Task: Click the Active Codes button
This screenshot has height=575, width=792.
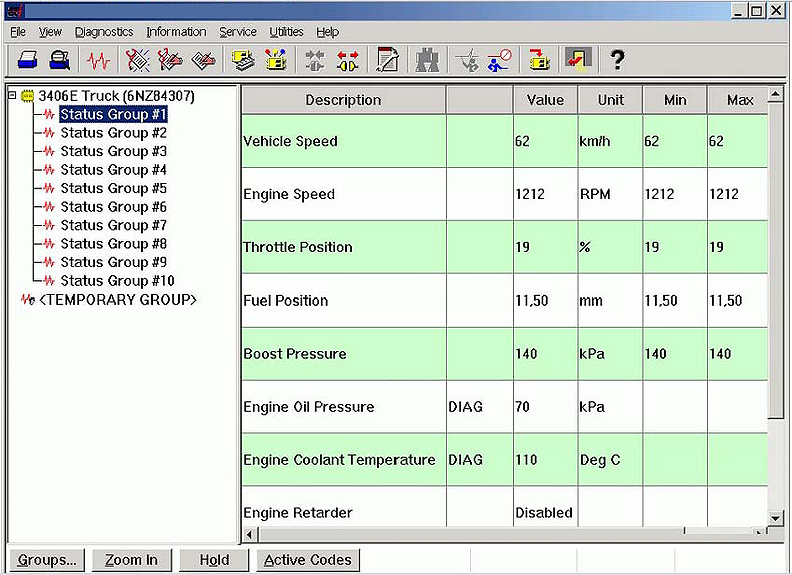Action: point(308,560)
